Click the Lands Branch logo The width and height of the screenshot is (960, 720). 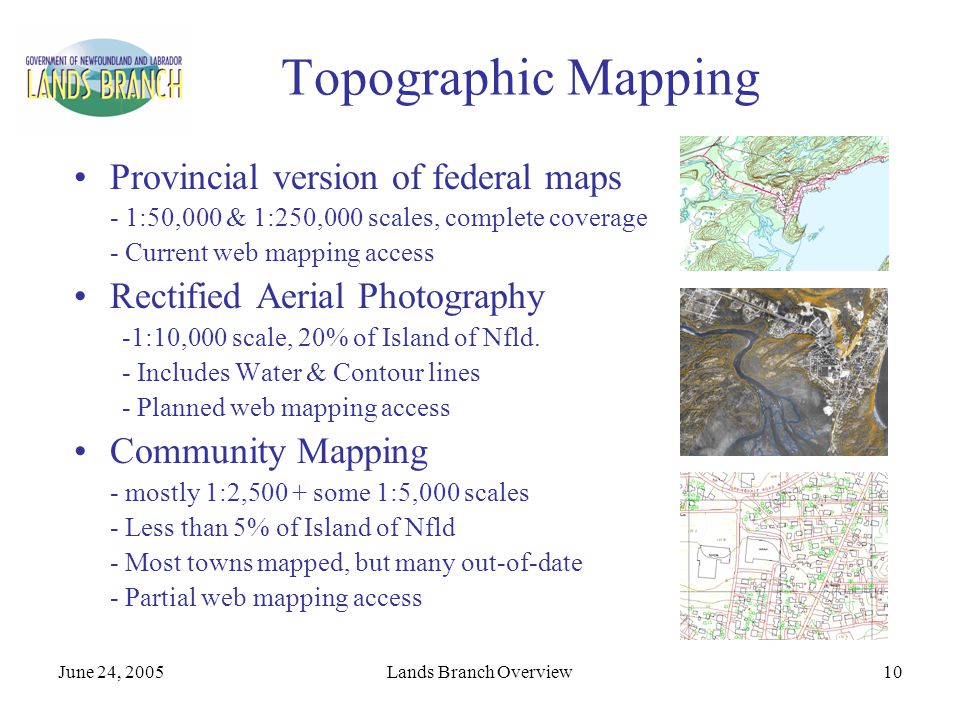tap(104, 78)
